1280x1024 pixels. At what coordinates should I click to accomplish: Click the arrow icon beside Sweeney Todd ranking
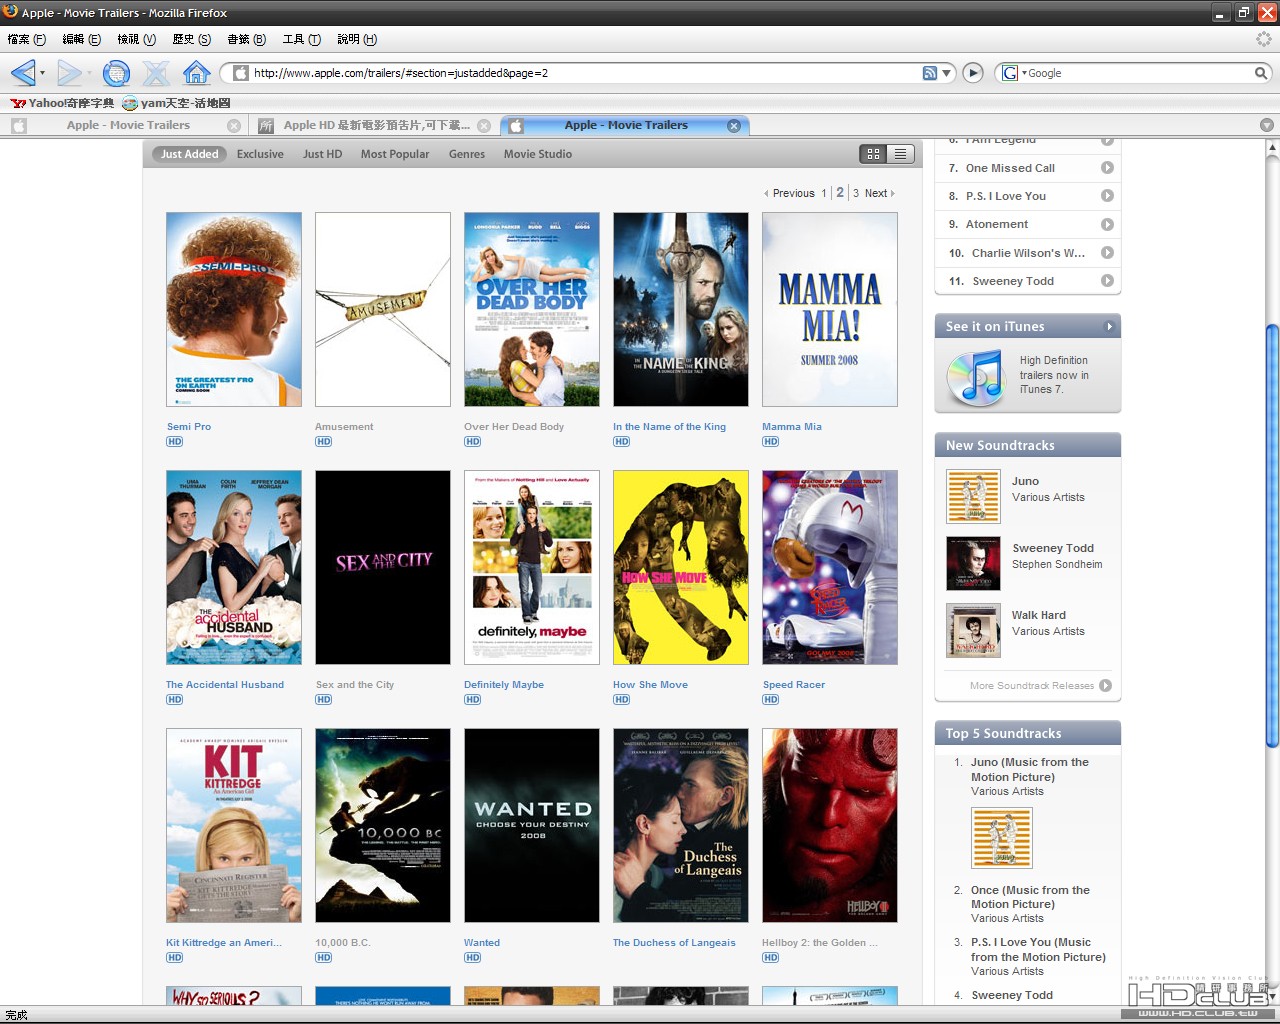click(x=1107, y=281)
